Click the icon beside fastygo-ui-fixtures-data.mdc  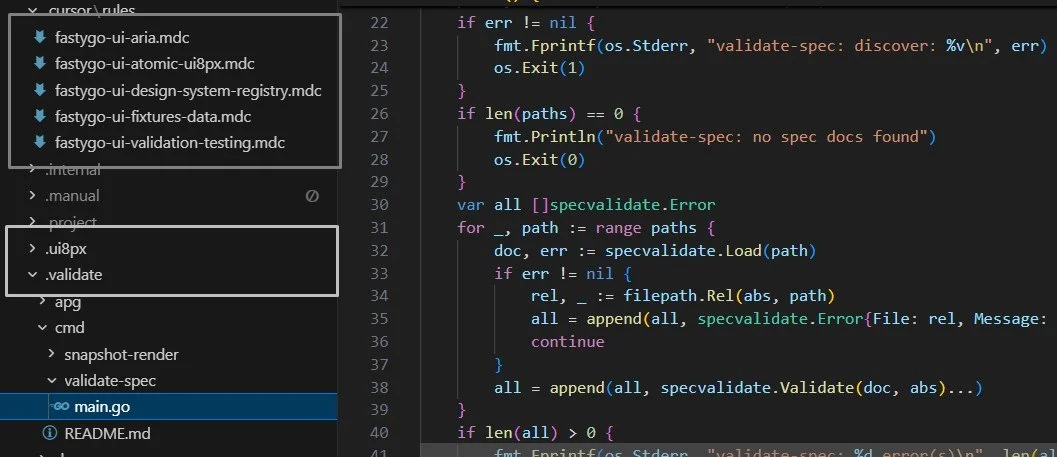pos(40,117)
